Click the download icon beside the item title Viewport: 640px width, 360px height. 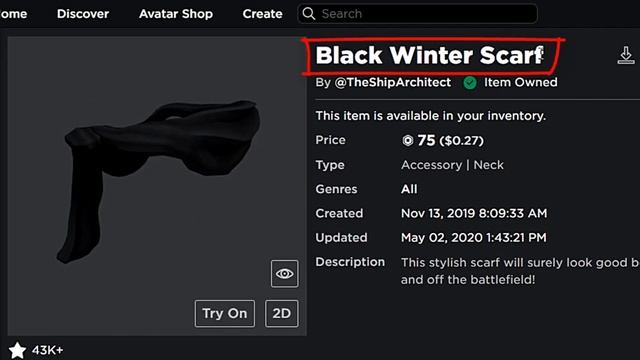[626, 55]
